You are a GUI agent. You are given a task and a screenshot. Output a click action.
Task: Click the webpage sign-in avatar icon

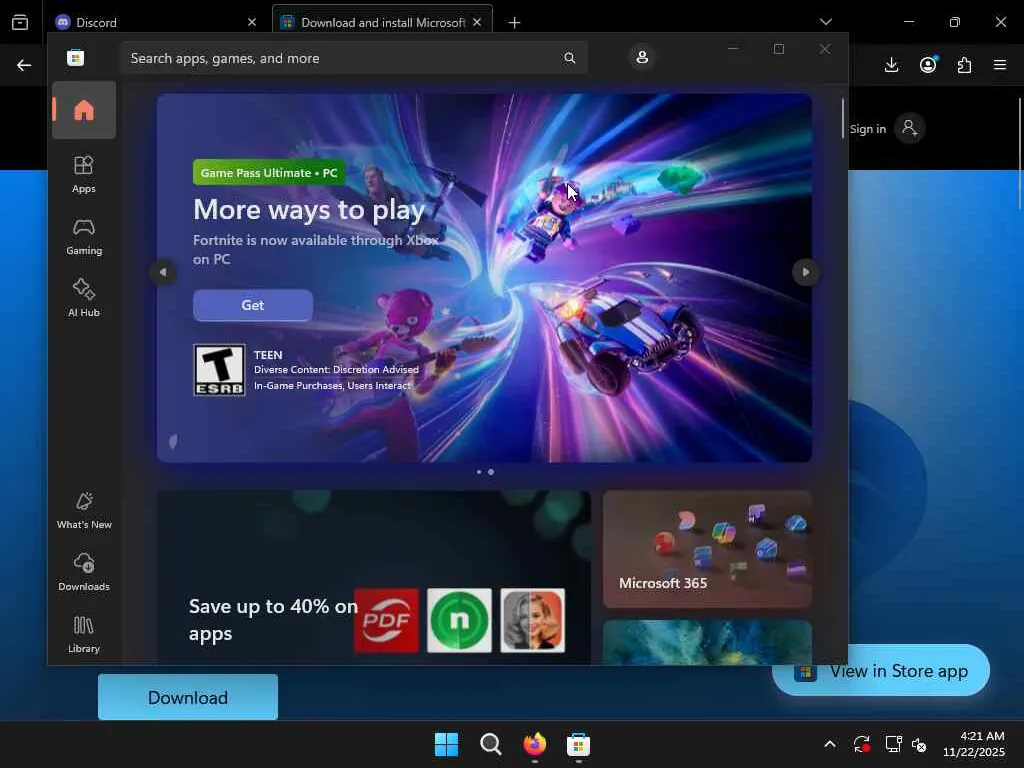pos(910,128)
